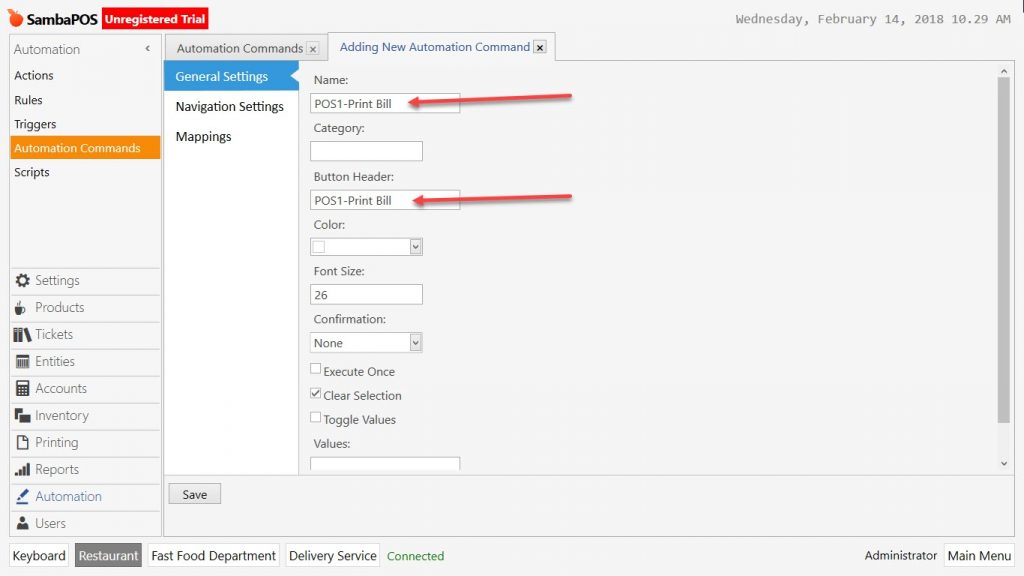The height and width of the screenshot is (576, 1024).
Task: Select the Delivery Service department button
Action: point(332,556)
